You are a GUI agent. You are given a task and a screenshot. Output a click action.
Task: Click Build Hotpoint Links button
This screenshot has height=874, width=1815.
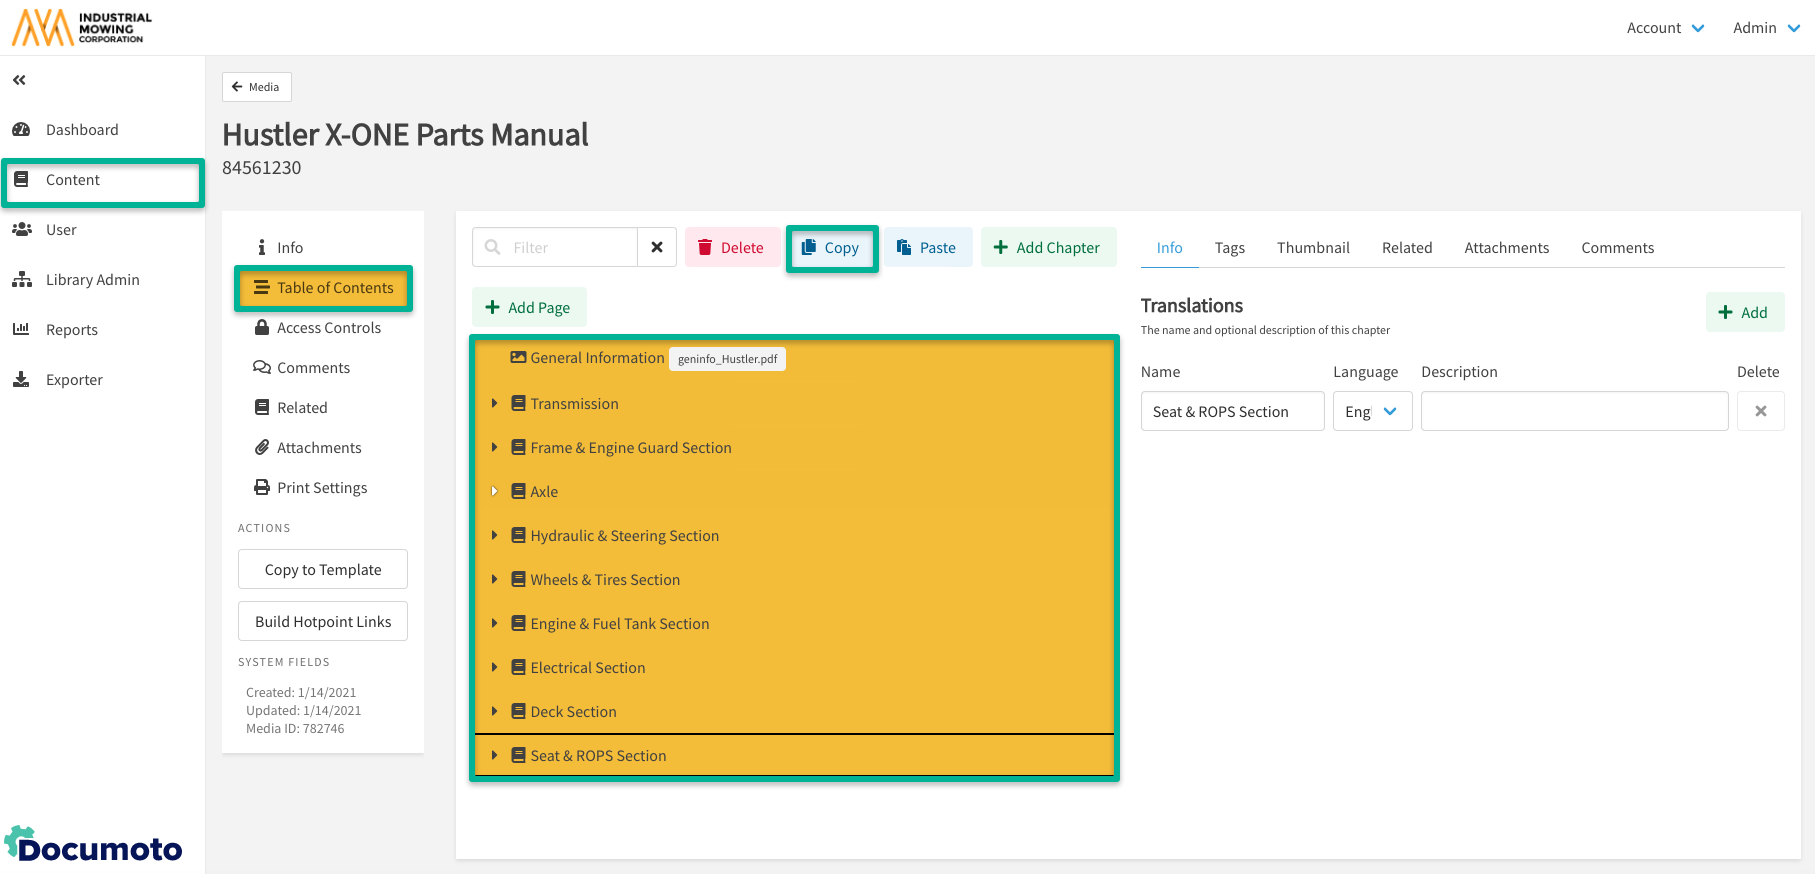323,621
